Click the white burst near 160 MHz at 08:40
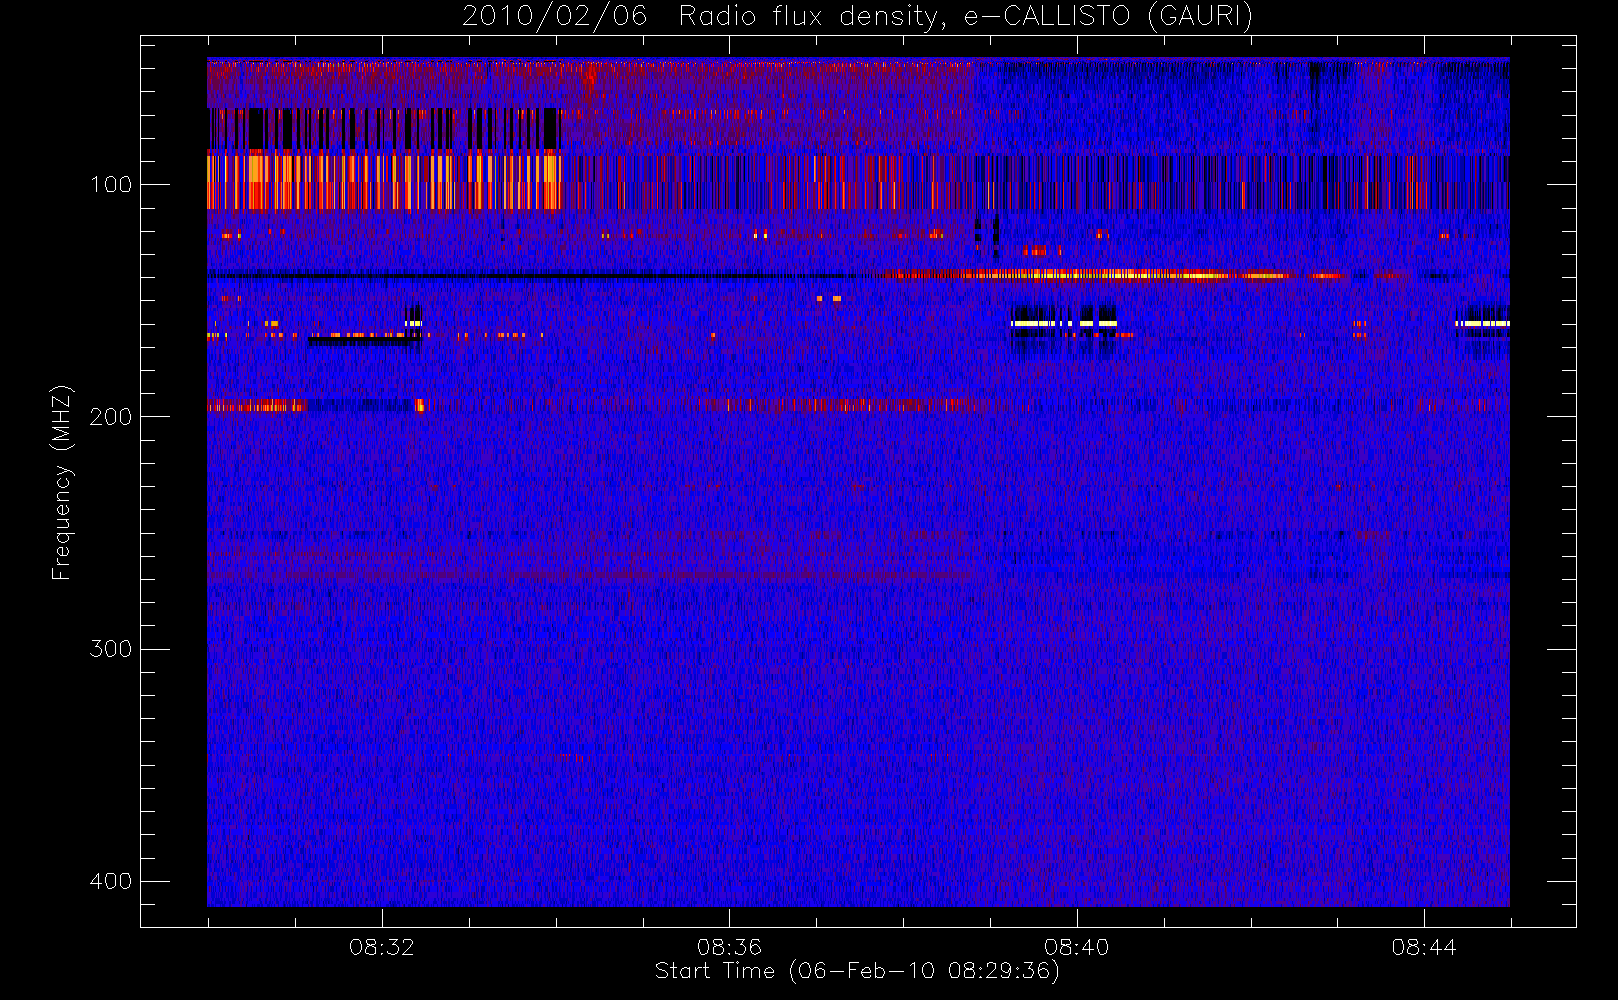1618x1000 pixels. [1063, 324]
